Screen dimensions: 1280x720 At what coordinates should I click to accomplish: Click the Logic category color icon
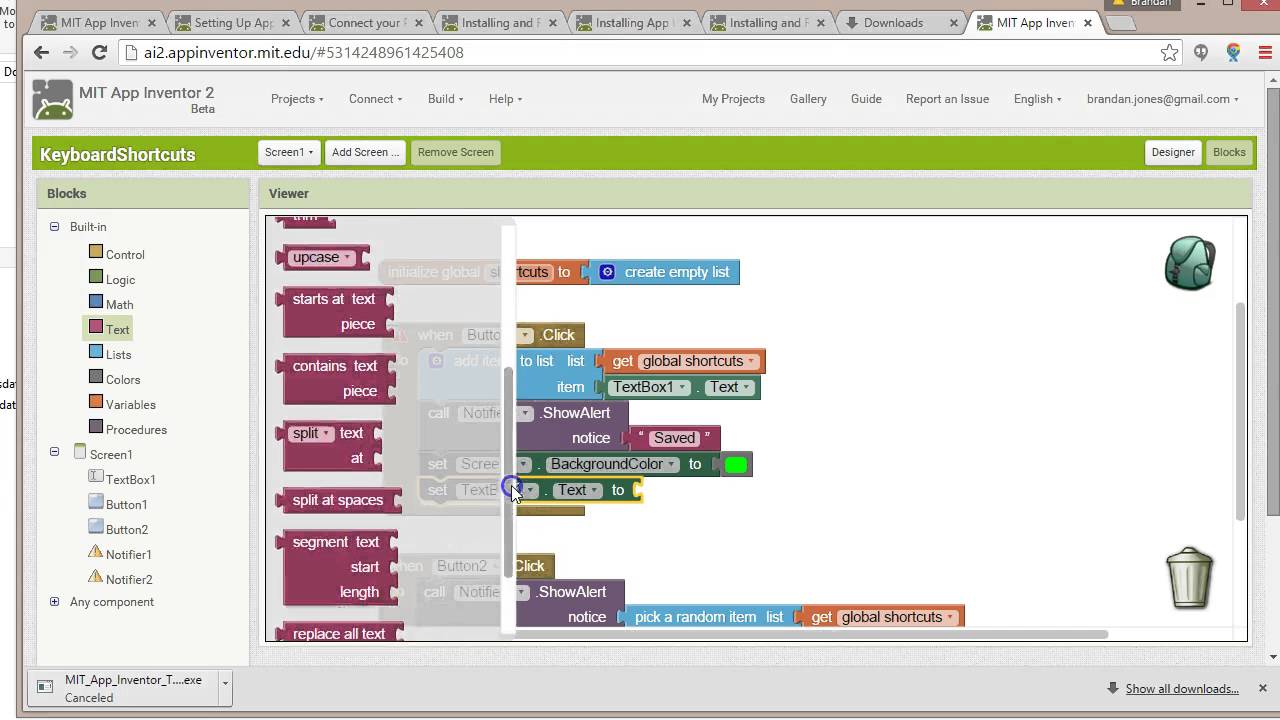[96, 277]
